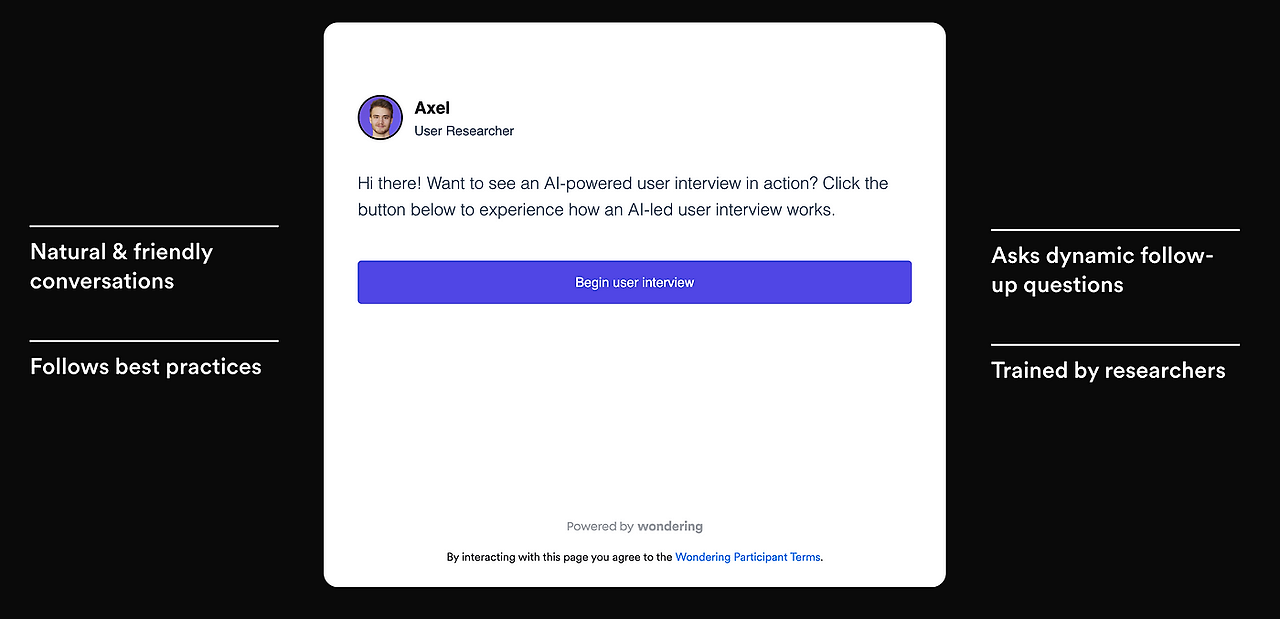The height and width of the screenshot is (619, 1280).
Task: Click the Natural & friendly conversations label
Action: coord(121,266)
